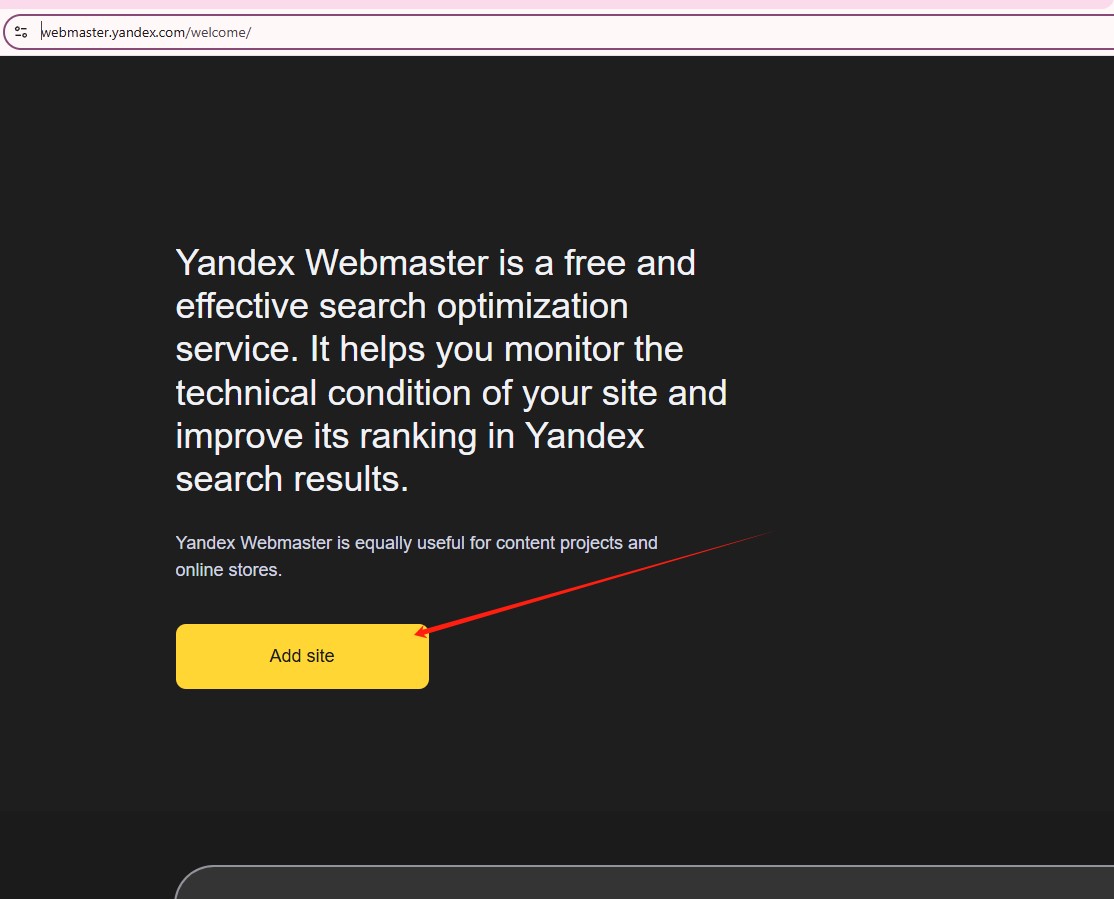The width and height of the screenshot is (1114, 899).
Task: Click the rounded gray panel at page bottom
Action: [644, 882]
